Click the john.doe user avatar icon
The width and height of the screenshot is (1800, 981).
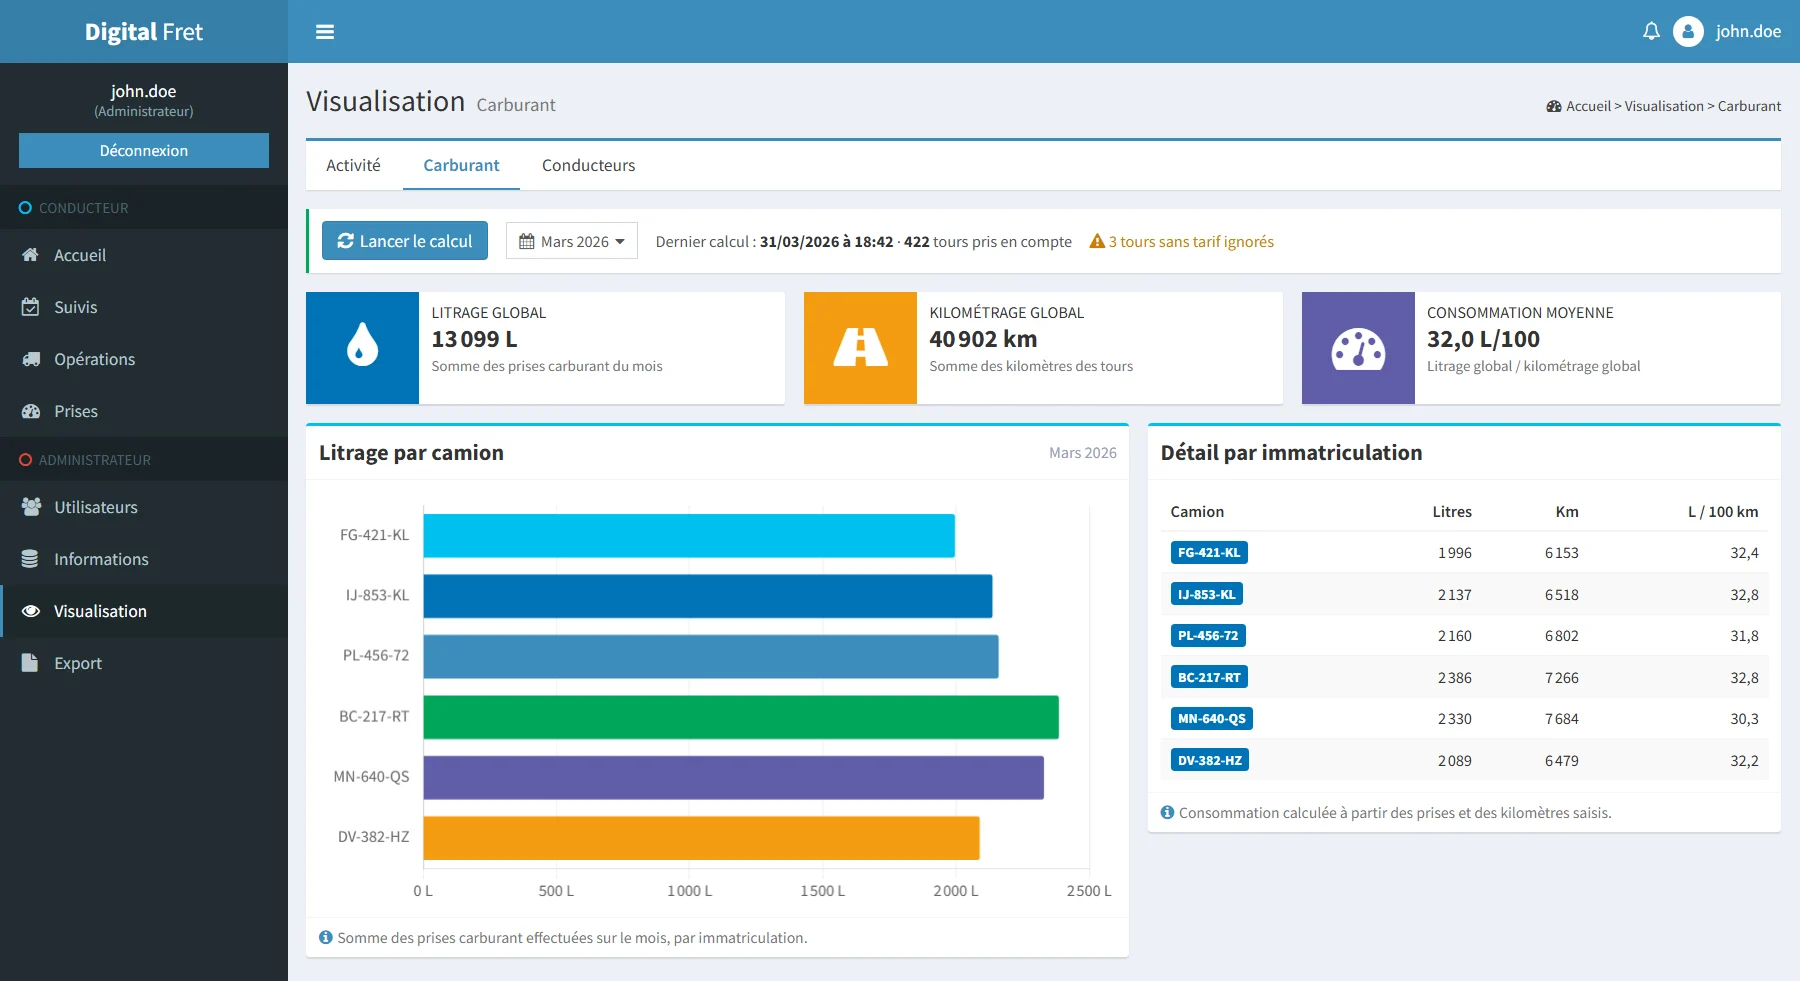(1688, 31)
